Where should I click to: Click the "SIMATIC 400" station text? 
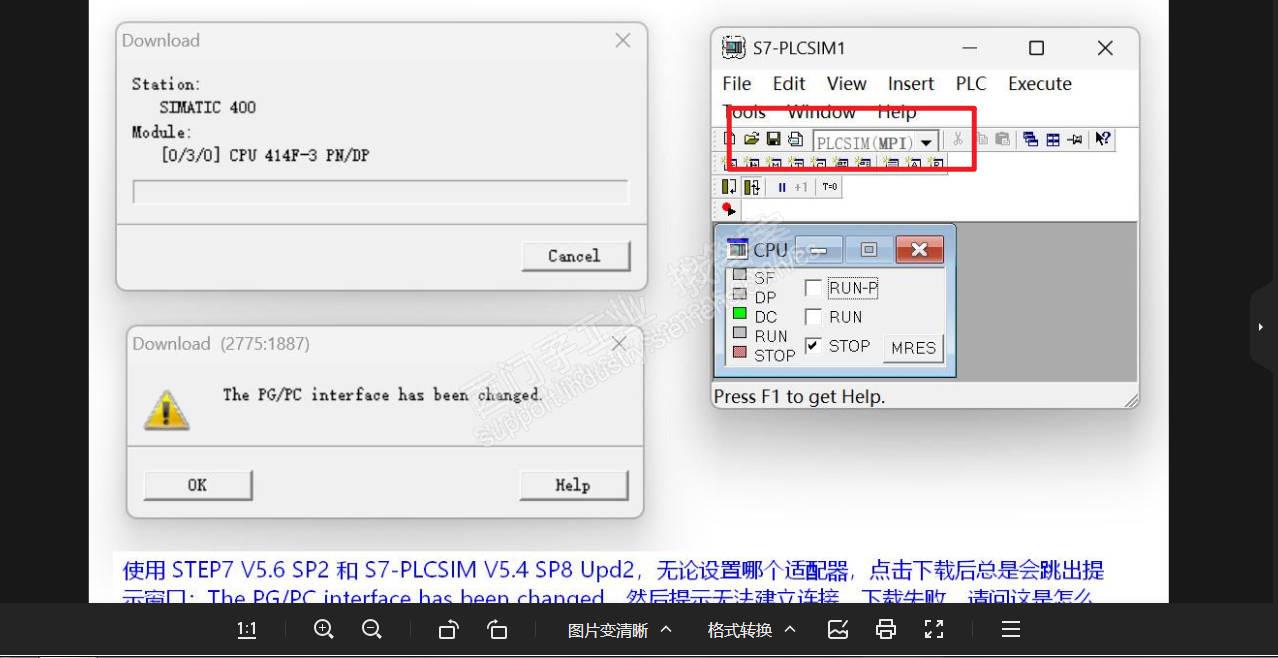click(x=207, y=107)
